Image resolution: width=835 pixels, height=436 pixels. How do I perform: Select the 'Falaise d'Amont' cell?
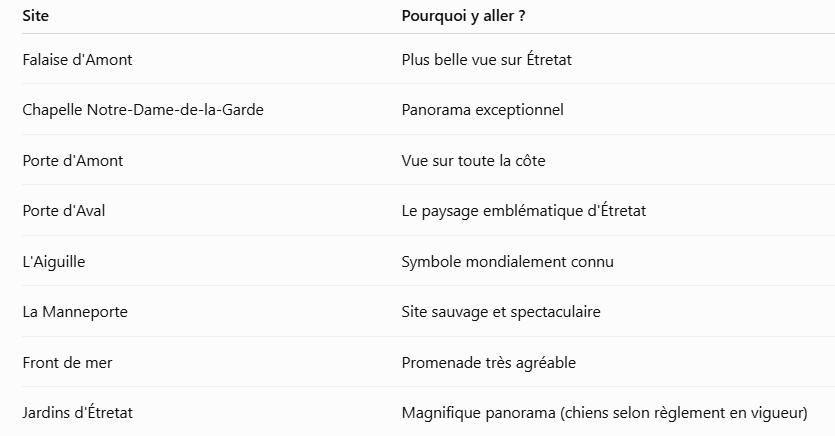point(77,60)
